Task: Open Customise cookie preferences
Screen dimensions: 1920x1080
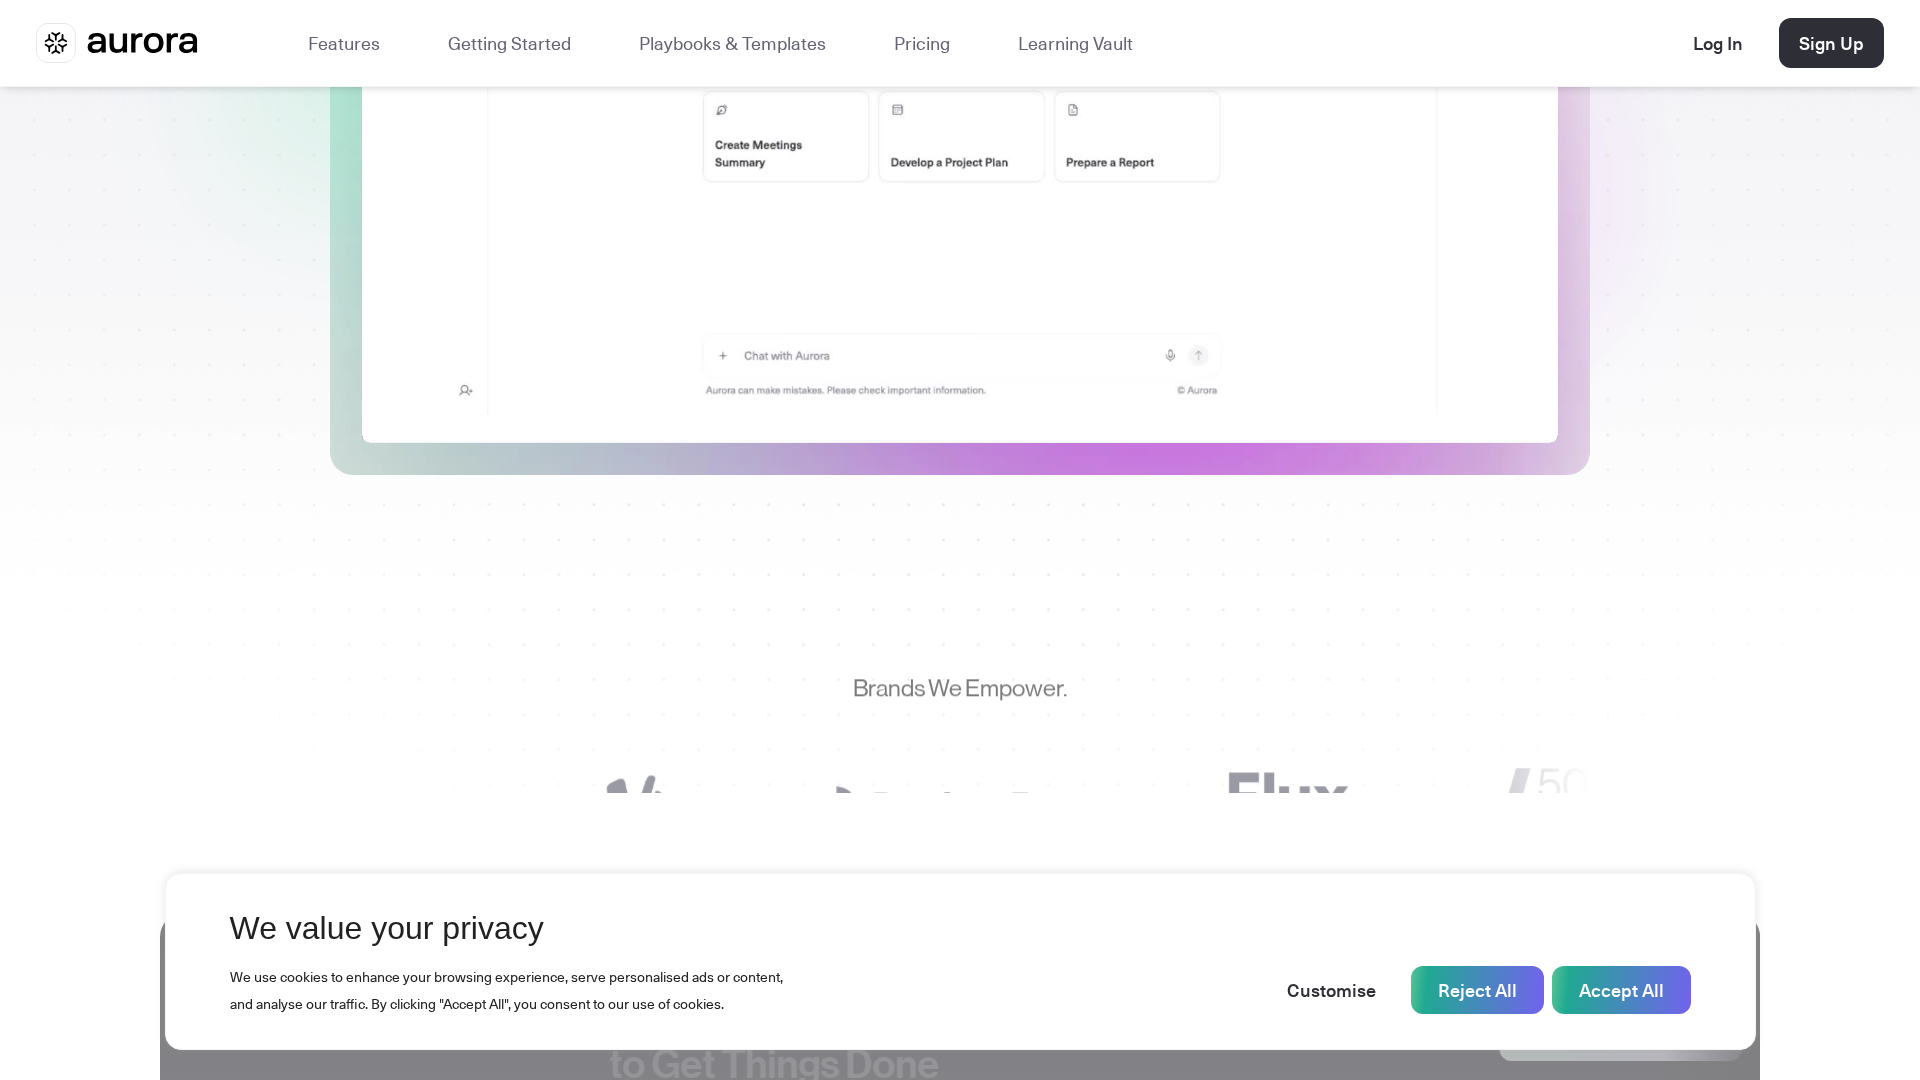Action: coord(1331,990)
